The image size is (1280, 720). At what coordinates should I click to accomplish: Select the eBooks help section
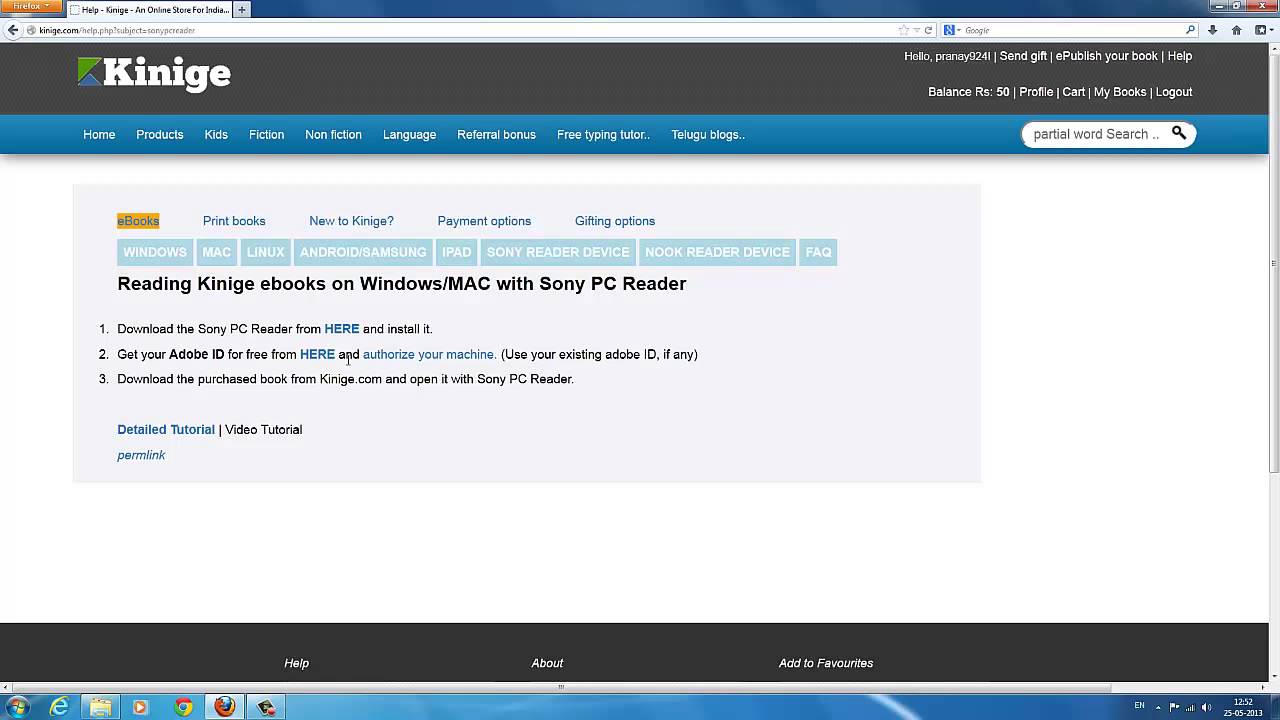pyautogui.click(x=138, y=221)
